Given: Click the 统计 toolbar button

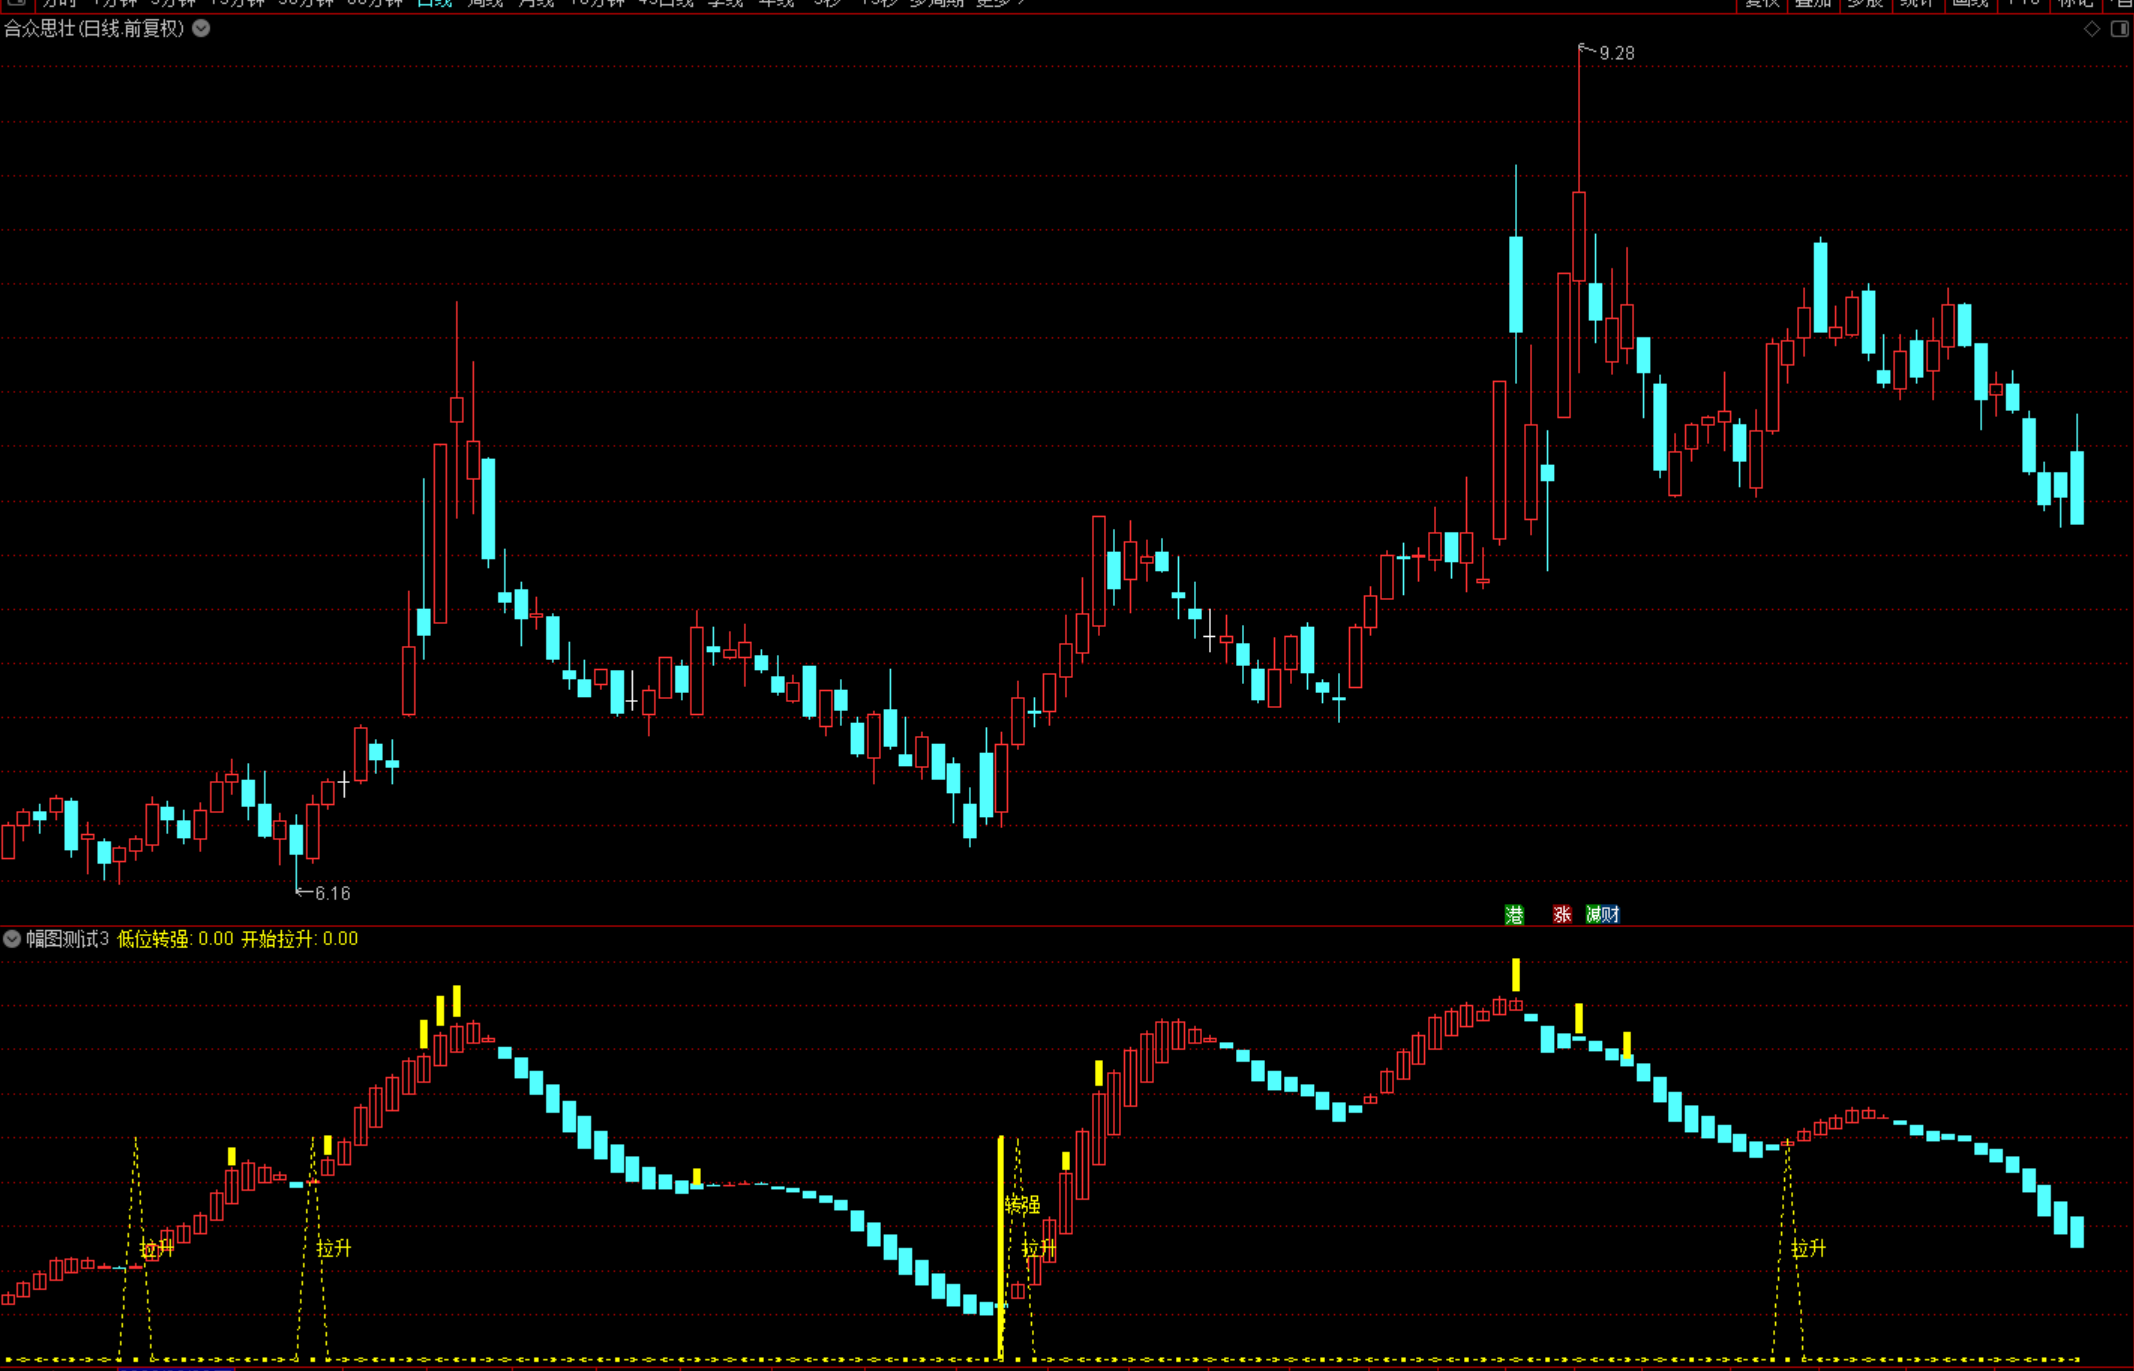Looking at the screenshot, I should point(1917,3).
